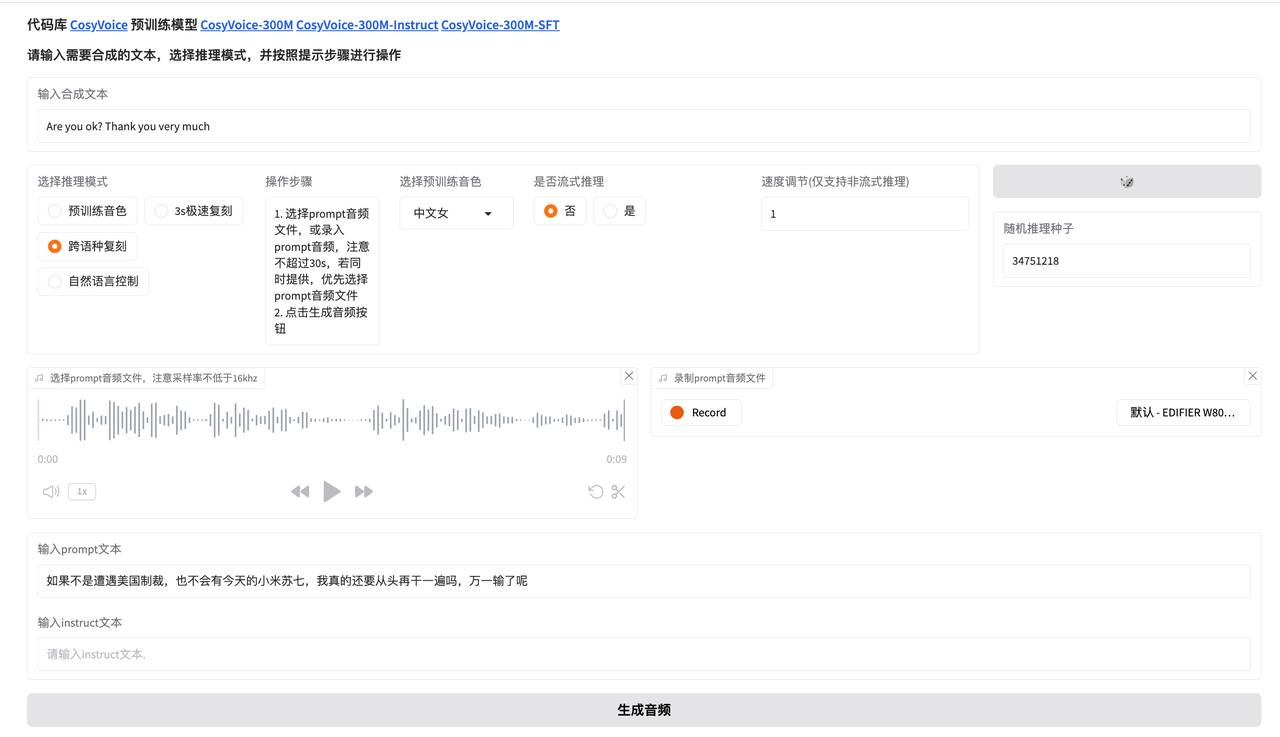Click the volume speaker icon

tap(51, 491)
